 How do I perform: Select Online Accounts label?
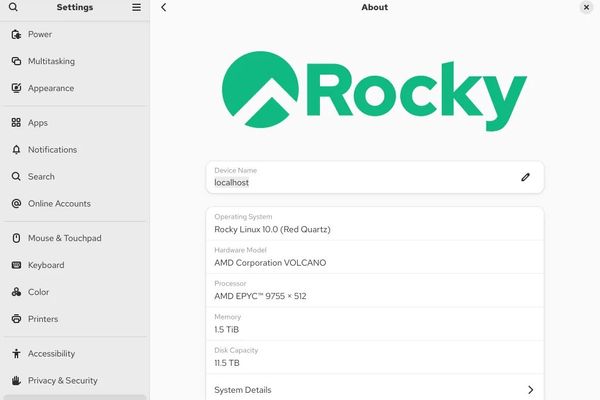point(59,204)
